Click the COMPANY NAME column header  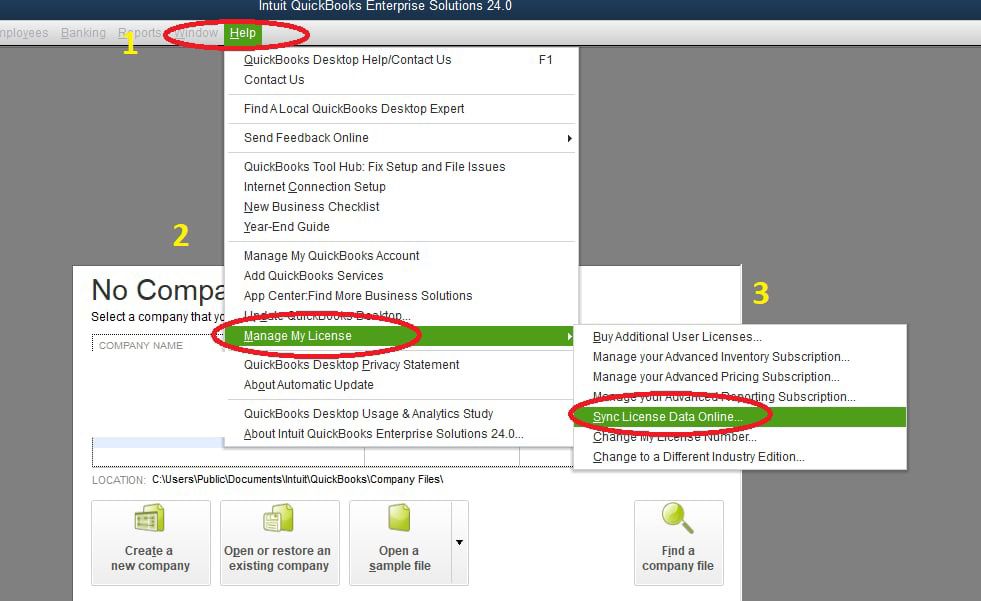click(x=141, y=346)
